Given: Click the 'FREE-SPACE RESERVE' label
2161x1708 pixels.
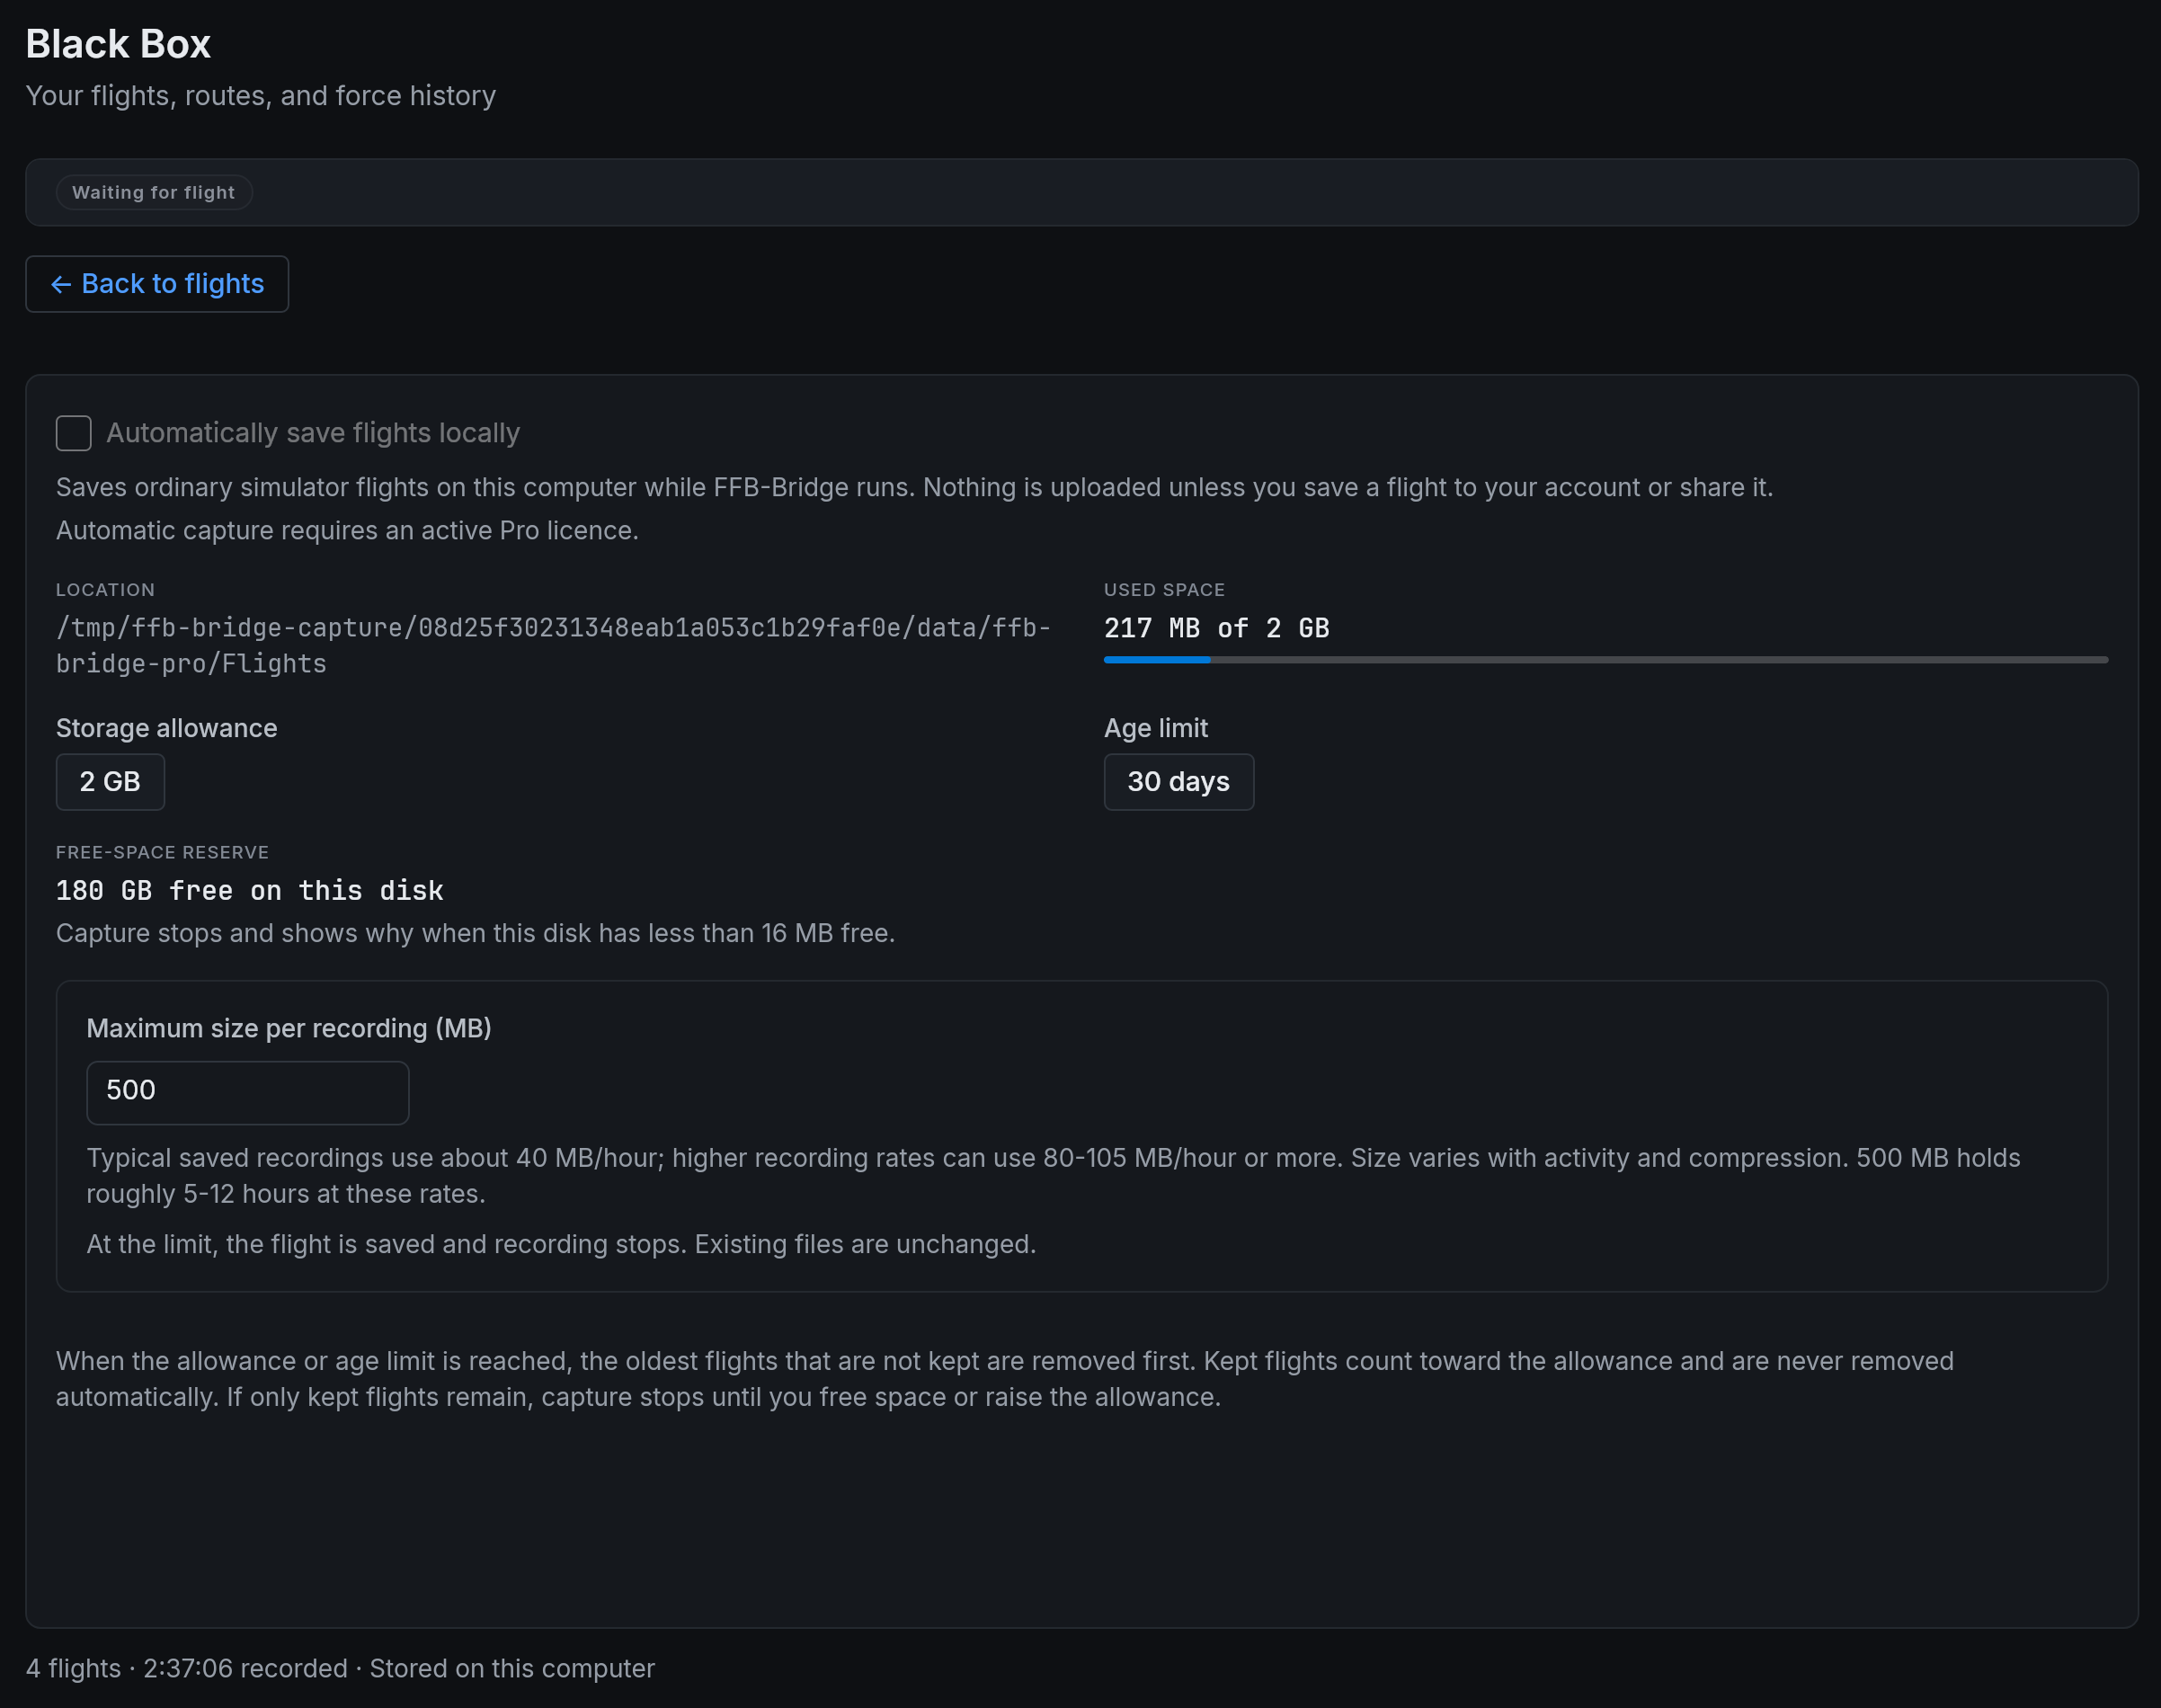Looking at the screenshot, I should (162, 852).
